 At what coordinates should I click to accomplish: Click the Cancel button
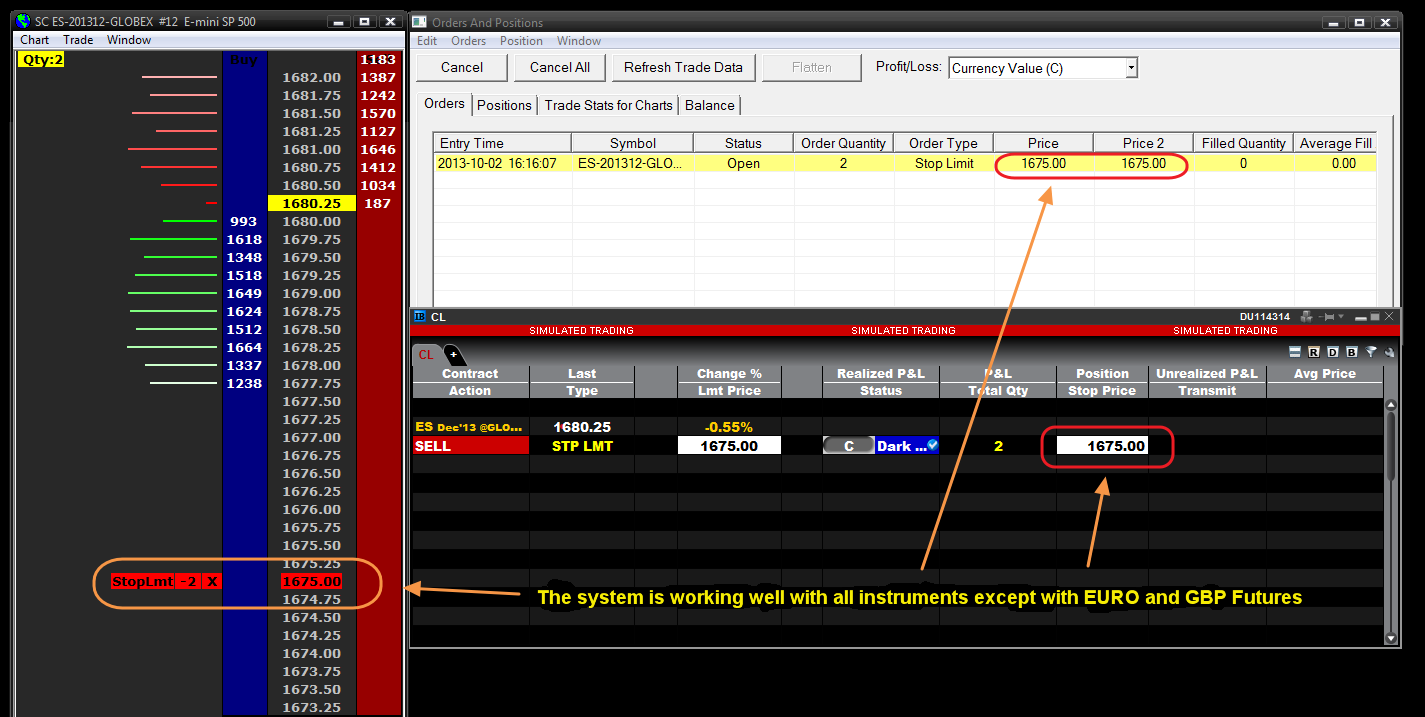pos(462,68)
